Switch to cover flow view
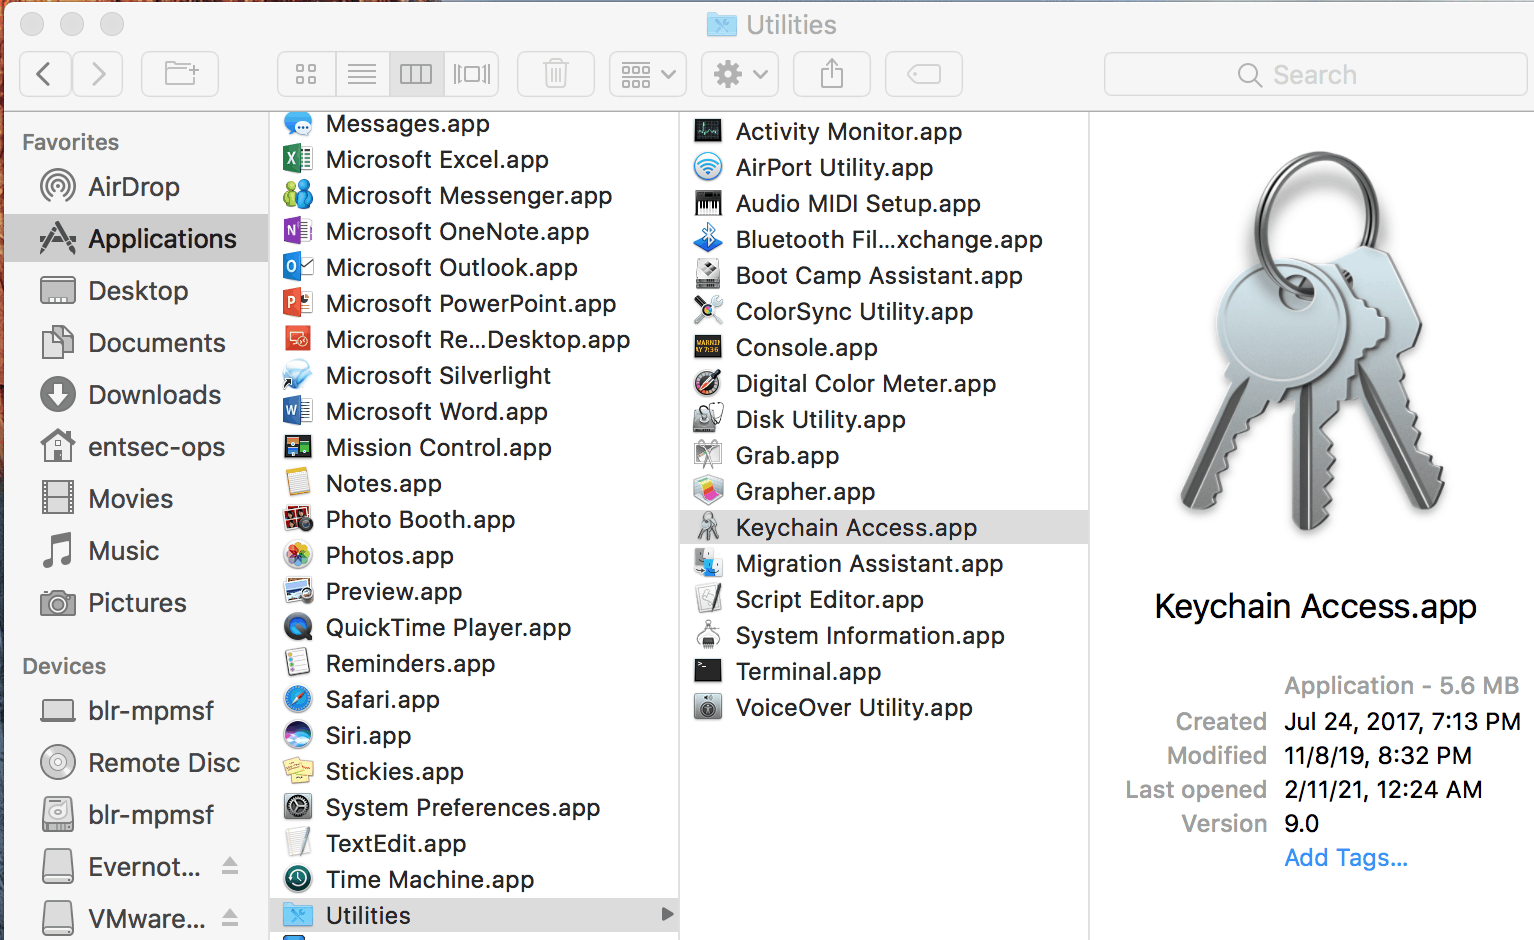 (x=472, y=74)
